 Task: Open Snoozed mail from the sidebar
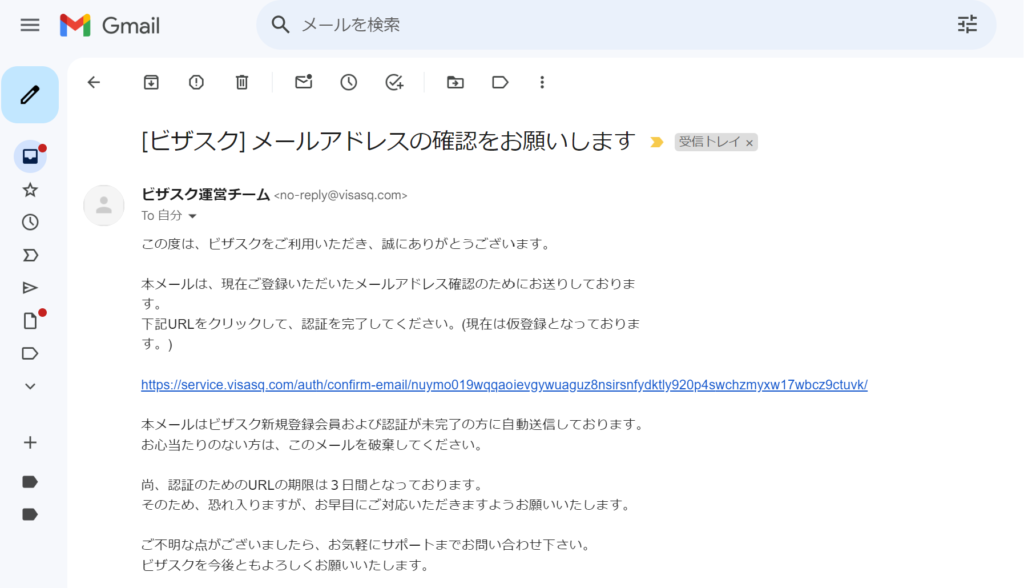[x=30, y=221]
